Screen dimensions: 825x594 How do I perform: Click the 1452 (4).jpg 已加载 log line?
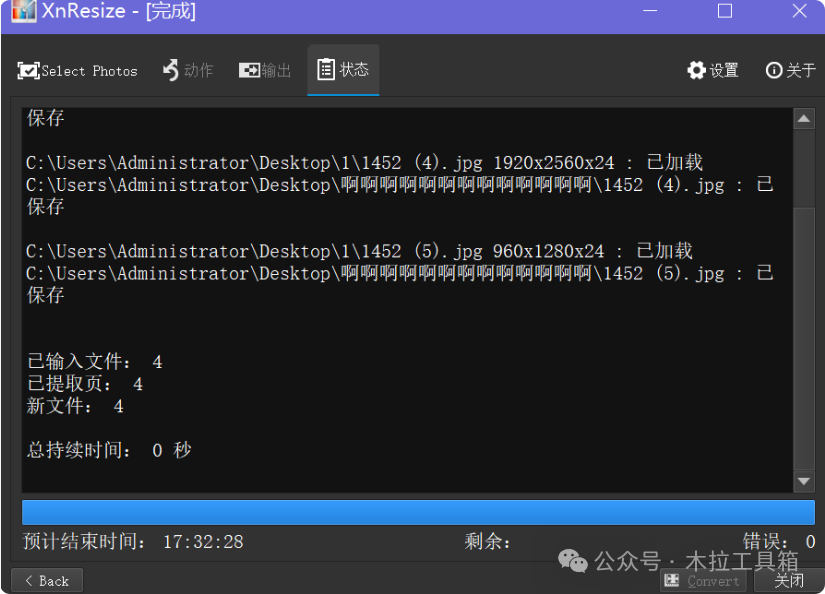point(365,163)
